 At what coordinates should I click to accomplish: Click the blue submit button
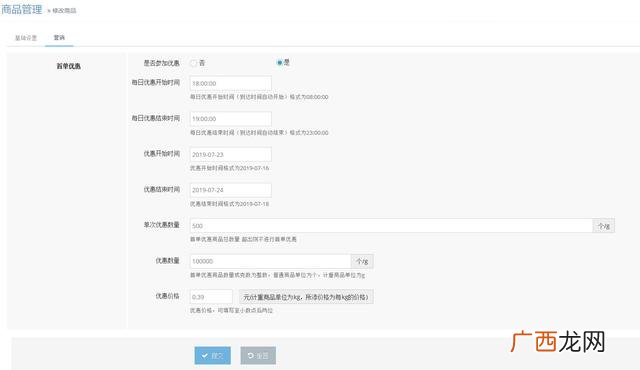[213, 356]
